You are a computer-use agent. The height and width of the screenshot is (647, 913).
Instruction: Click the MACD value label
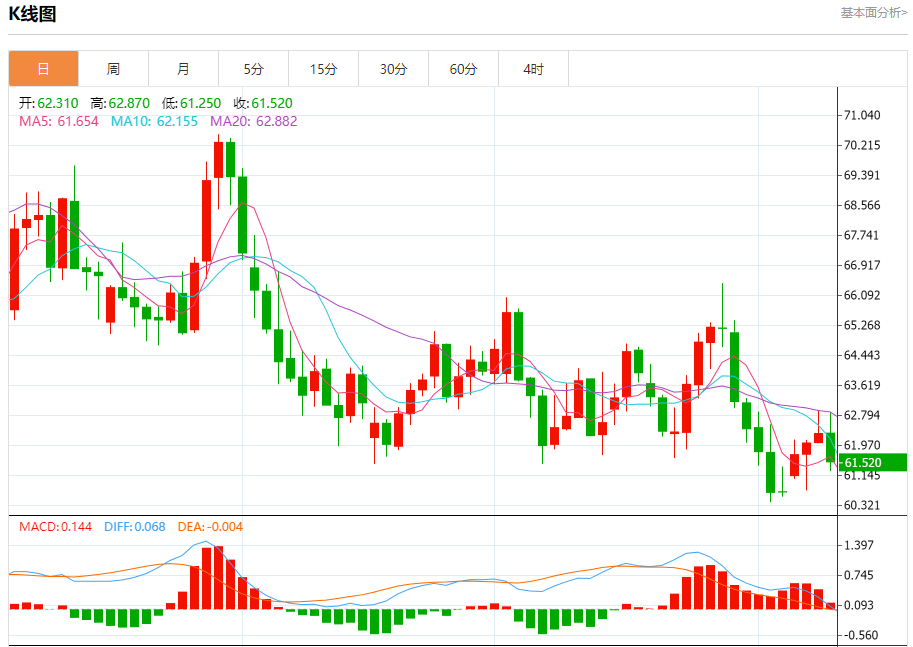55,526
